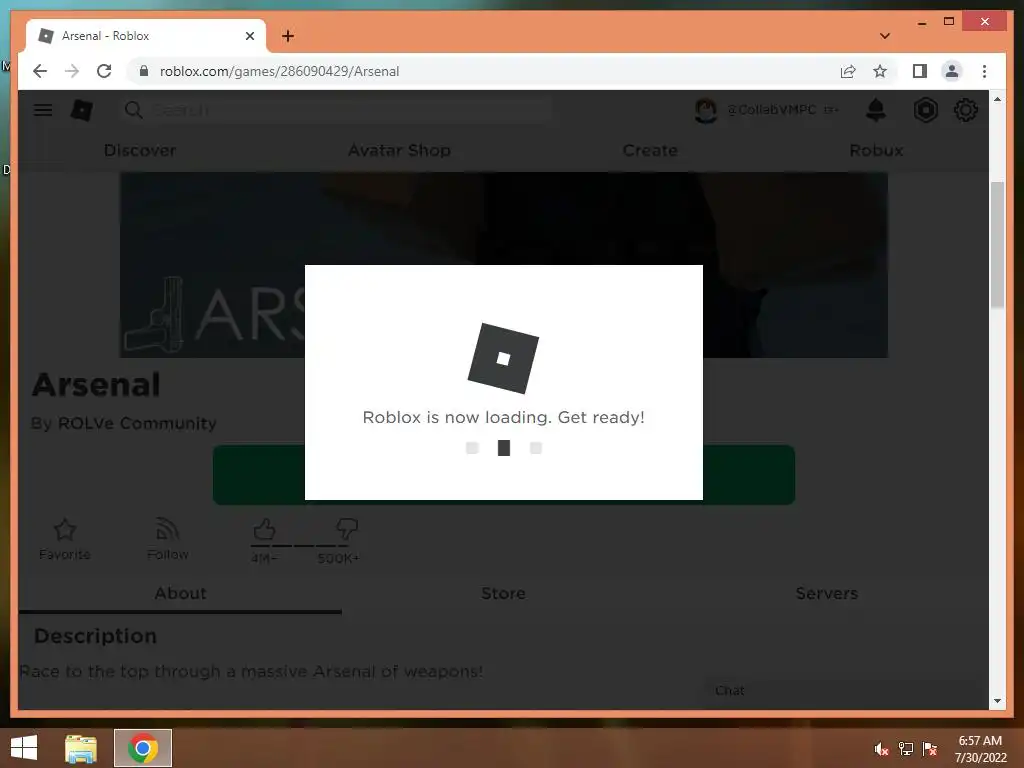Image resolution: width=1024 pixels, height=768 pixels.
Task: Bookmark this tab with the star
Action: [880, 71]
